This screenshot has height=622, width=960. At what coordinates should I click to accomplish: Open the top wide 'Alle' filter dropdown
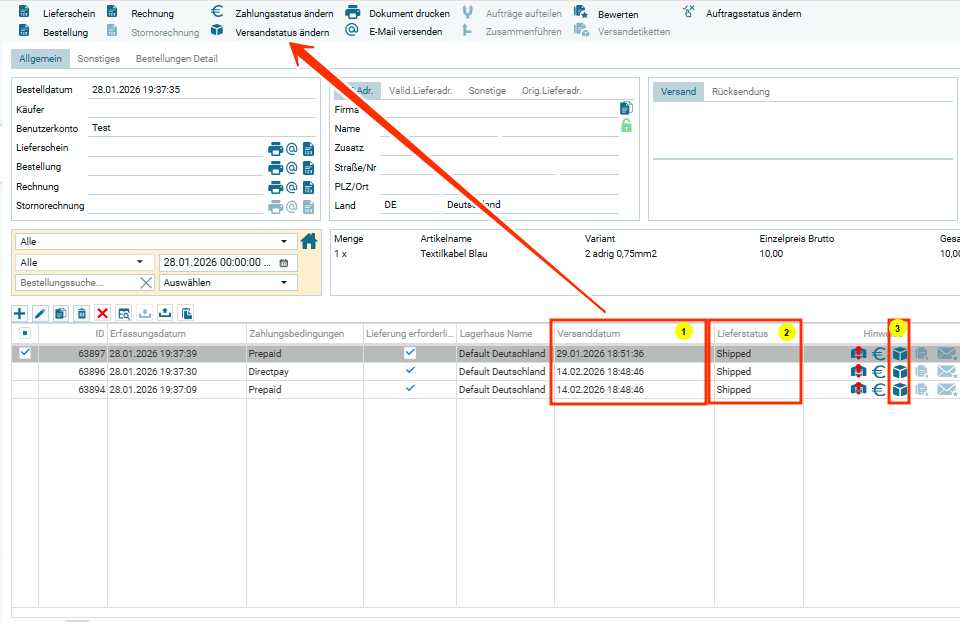coord(156,241)
